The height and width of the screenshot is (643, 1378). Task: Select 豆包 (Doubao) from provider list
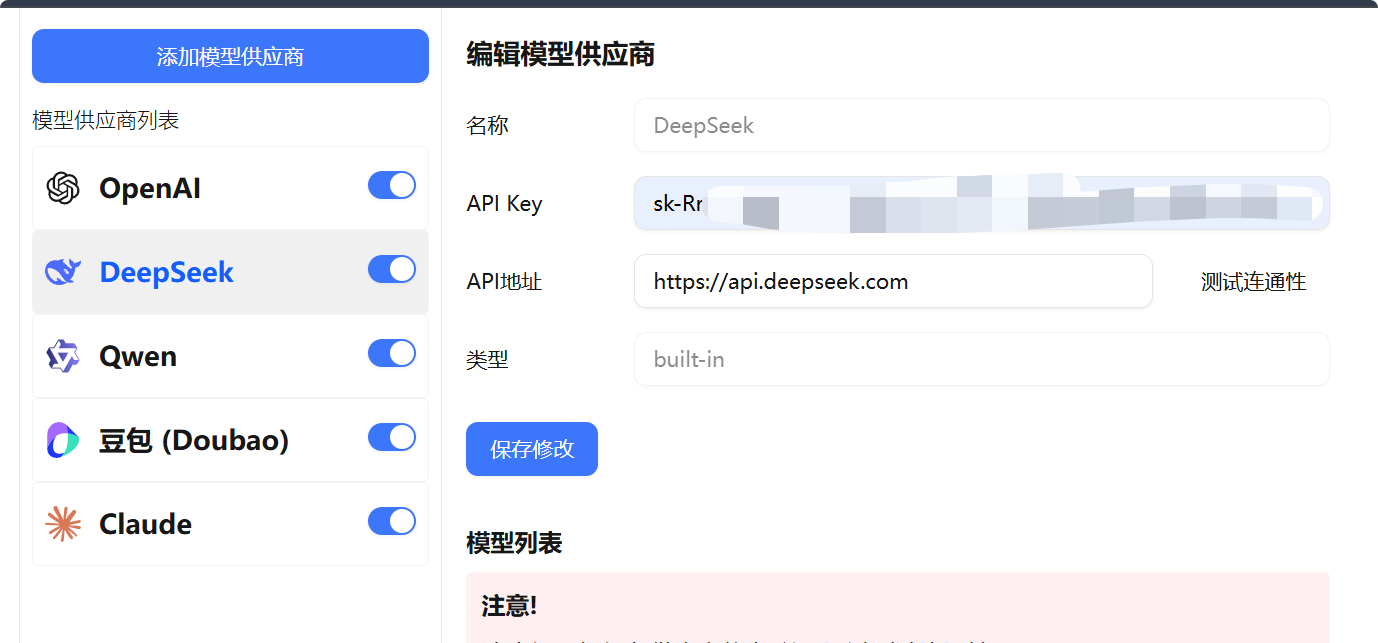[x=194, y=440]
